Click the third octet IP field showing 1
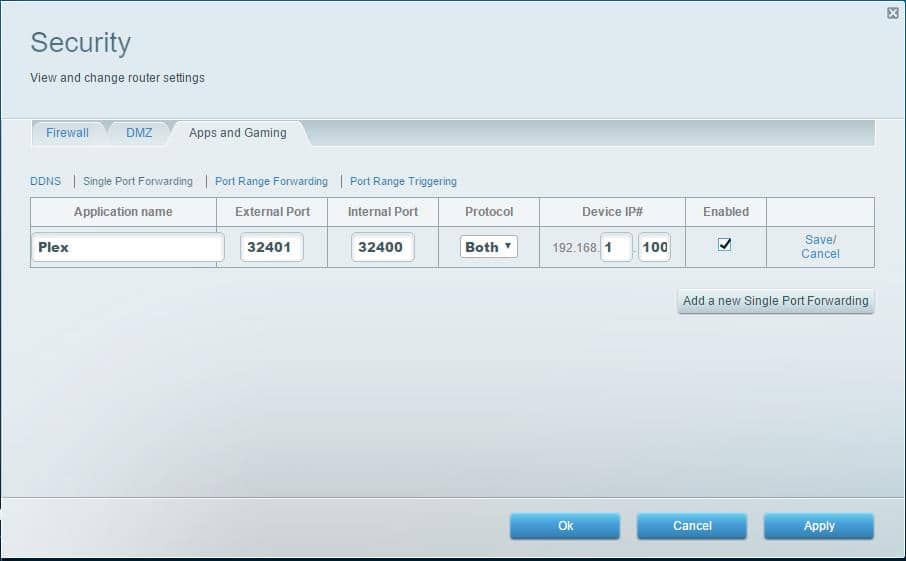The image size is (906, 561). coord(616,247)
